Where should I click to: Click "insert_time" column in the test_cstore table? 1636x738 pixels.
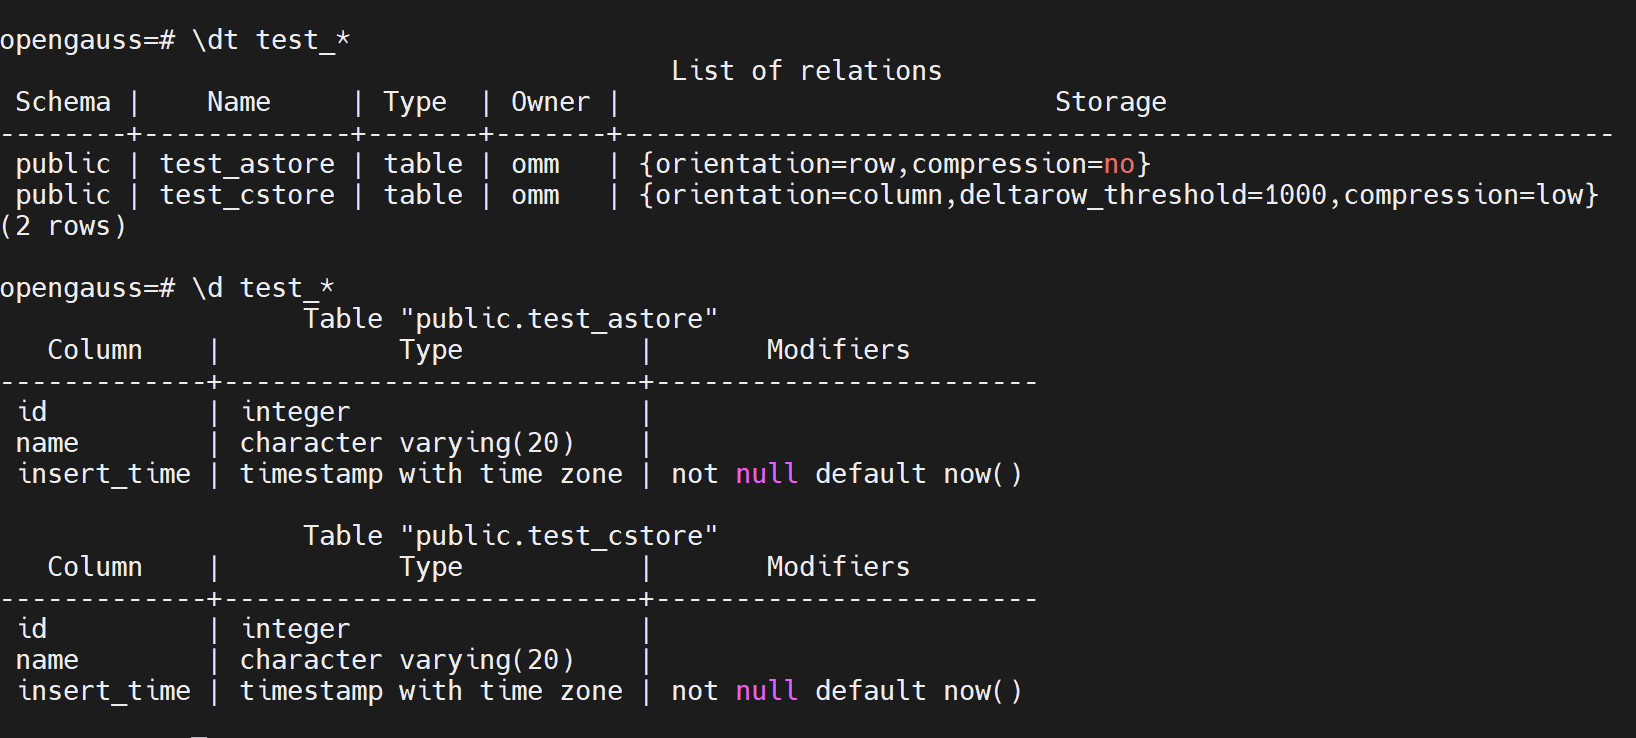click(x=104, y=691)
